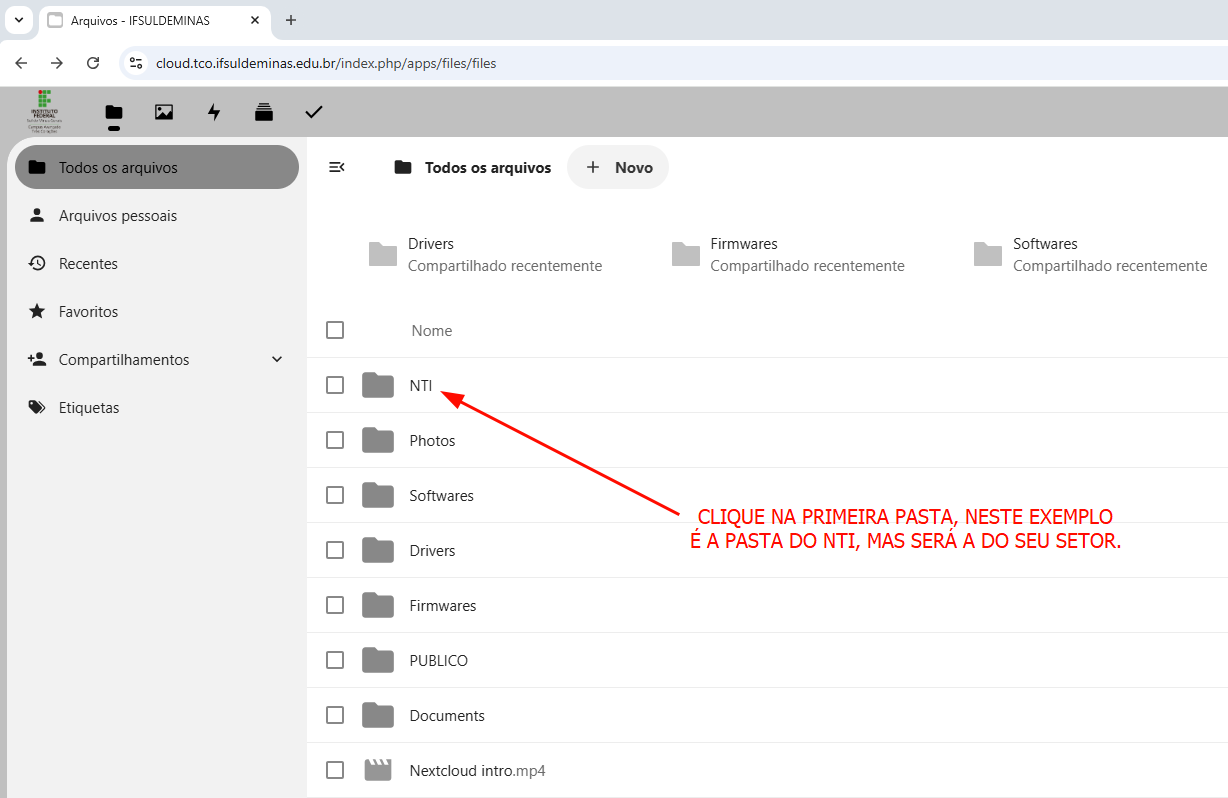Open the browser tab search dropdown arrow
The height and width of the screenshot is (798, 1228).
click(x=18, y=20)
